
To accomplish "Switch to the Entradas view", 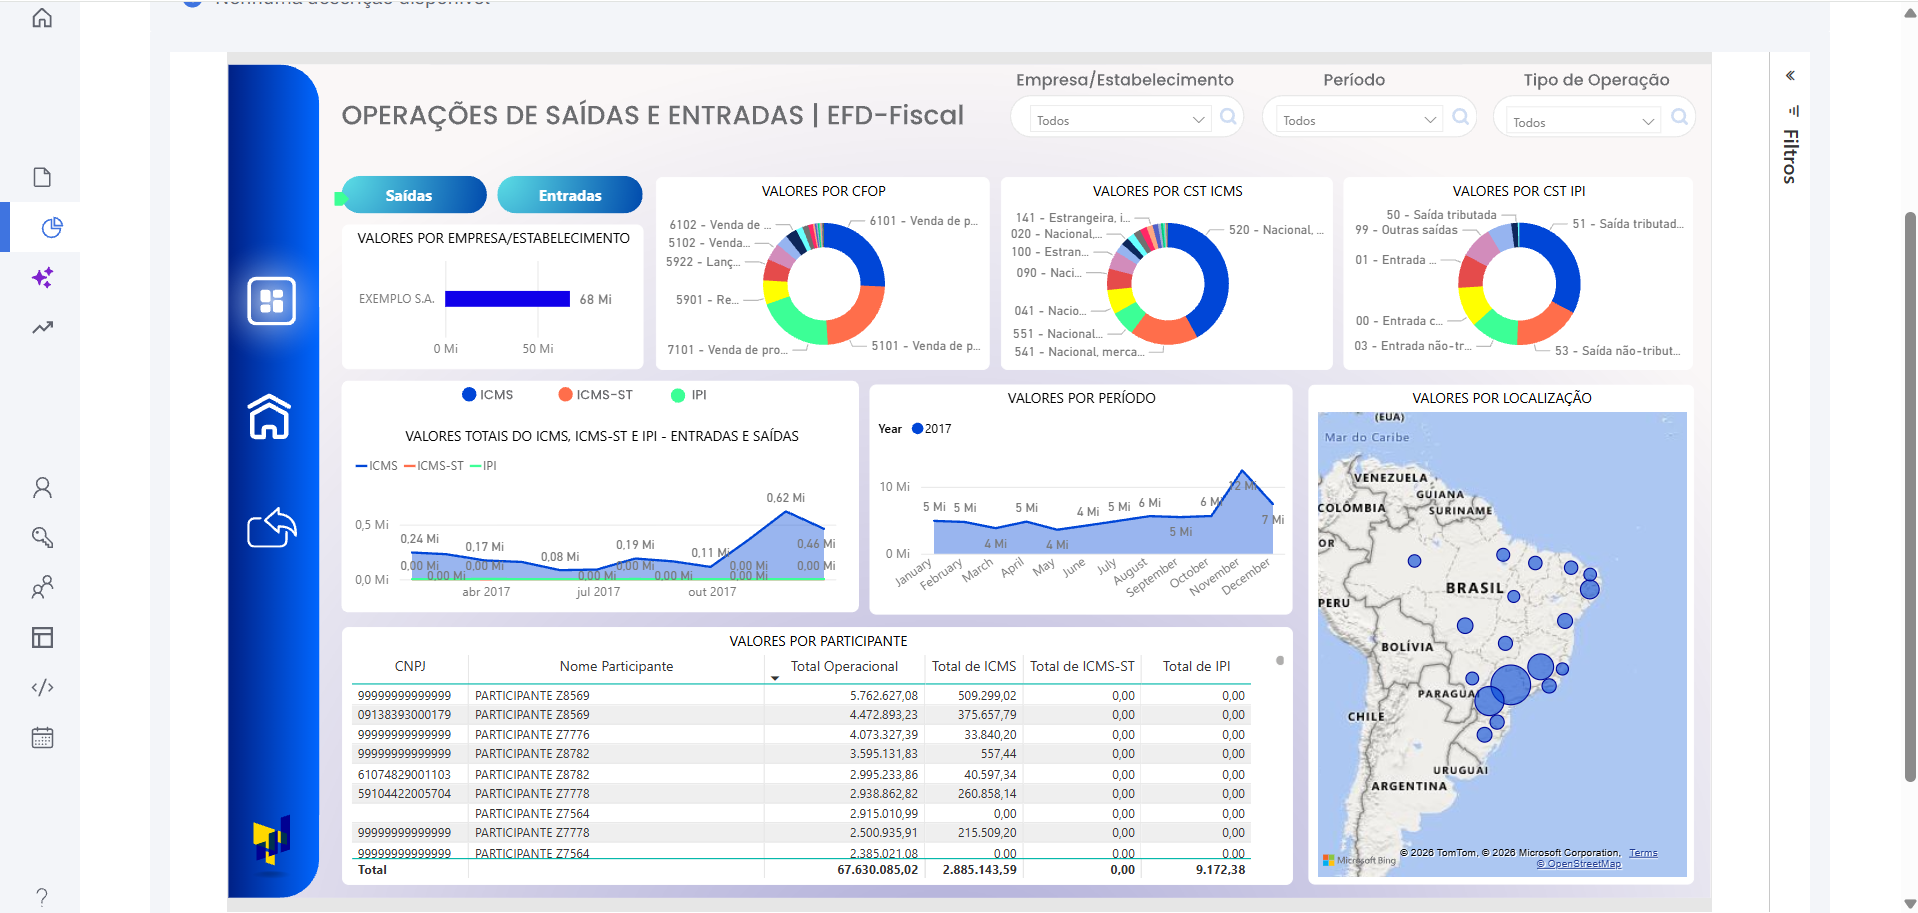I will [570, 195].
